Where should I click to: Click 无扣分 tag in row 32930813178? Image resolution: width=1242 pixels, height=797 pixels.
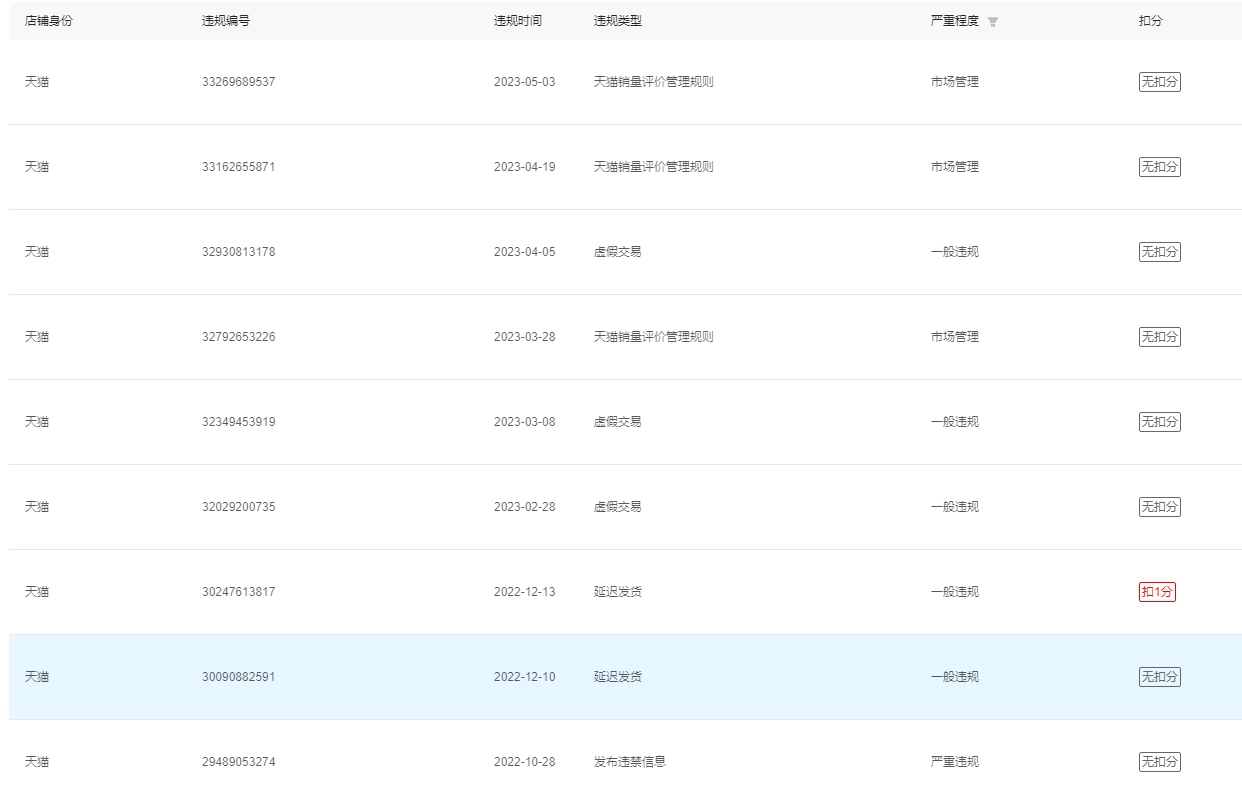[1160, 252]
